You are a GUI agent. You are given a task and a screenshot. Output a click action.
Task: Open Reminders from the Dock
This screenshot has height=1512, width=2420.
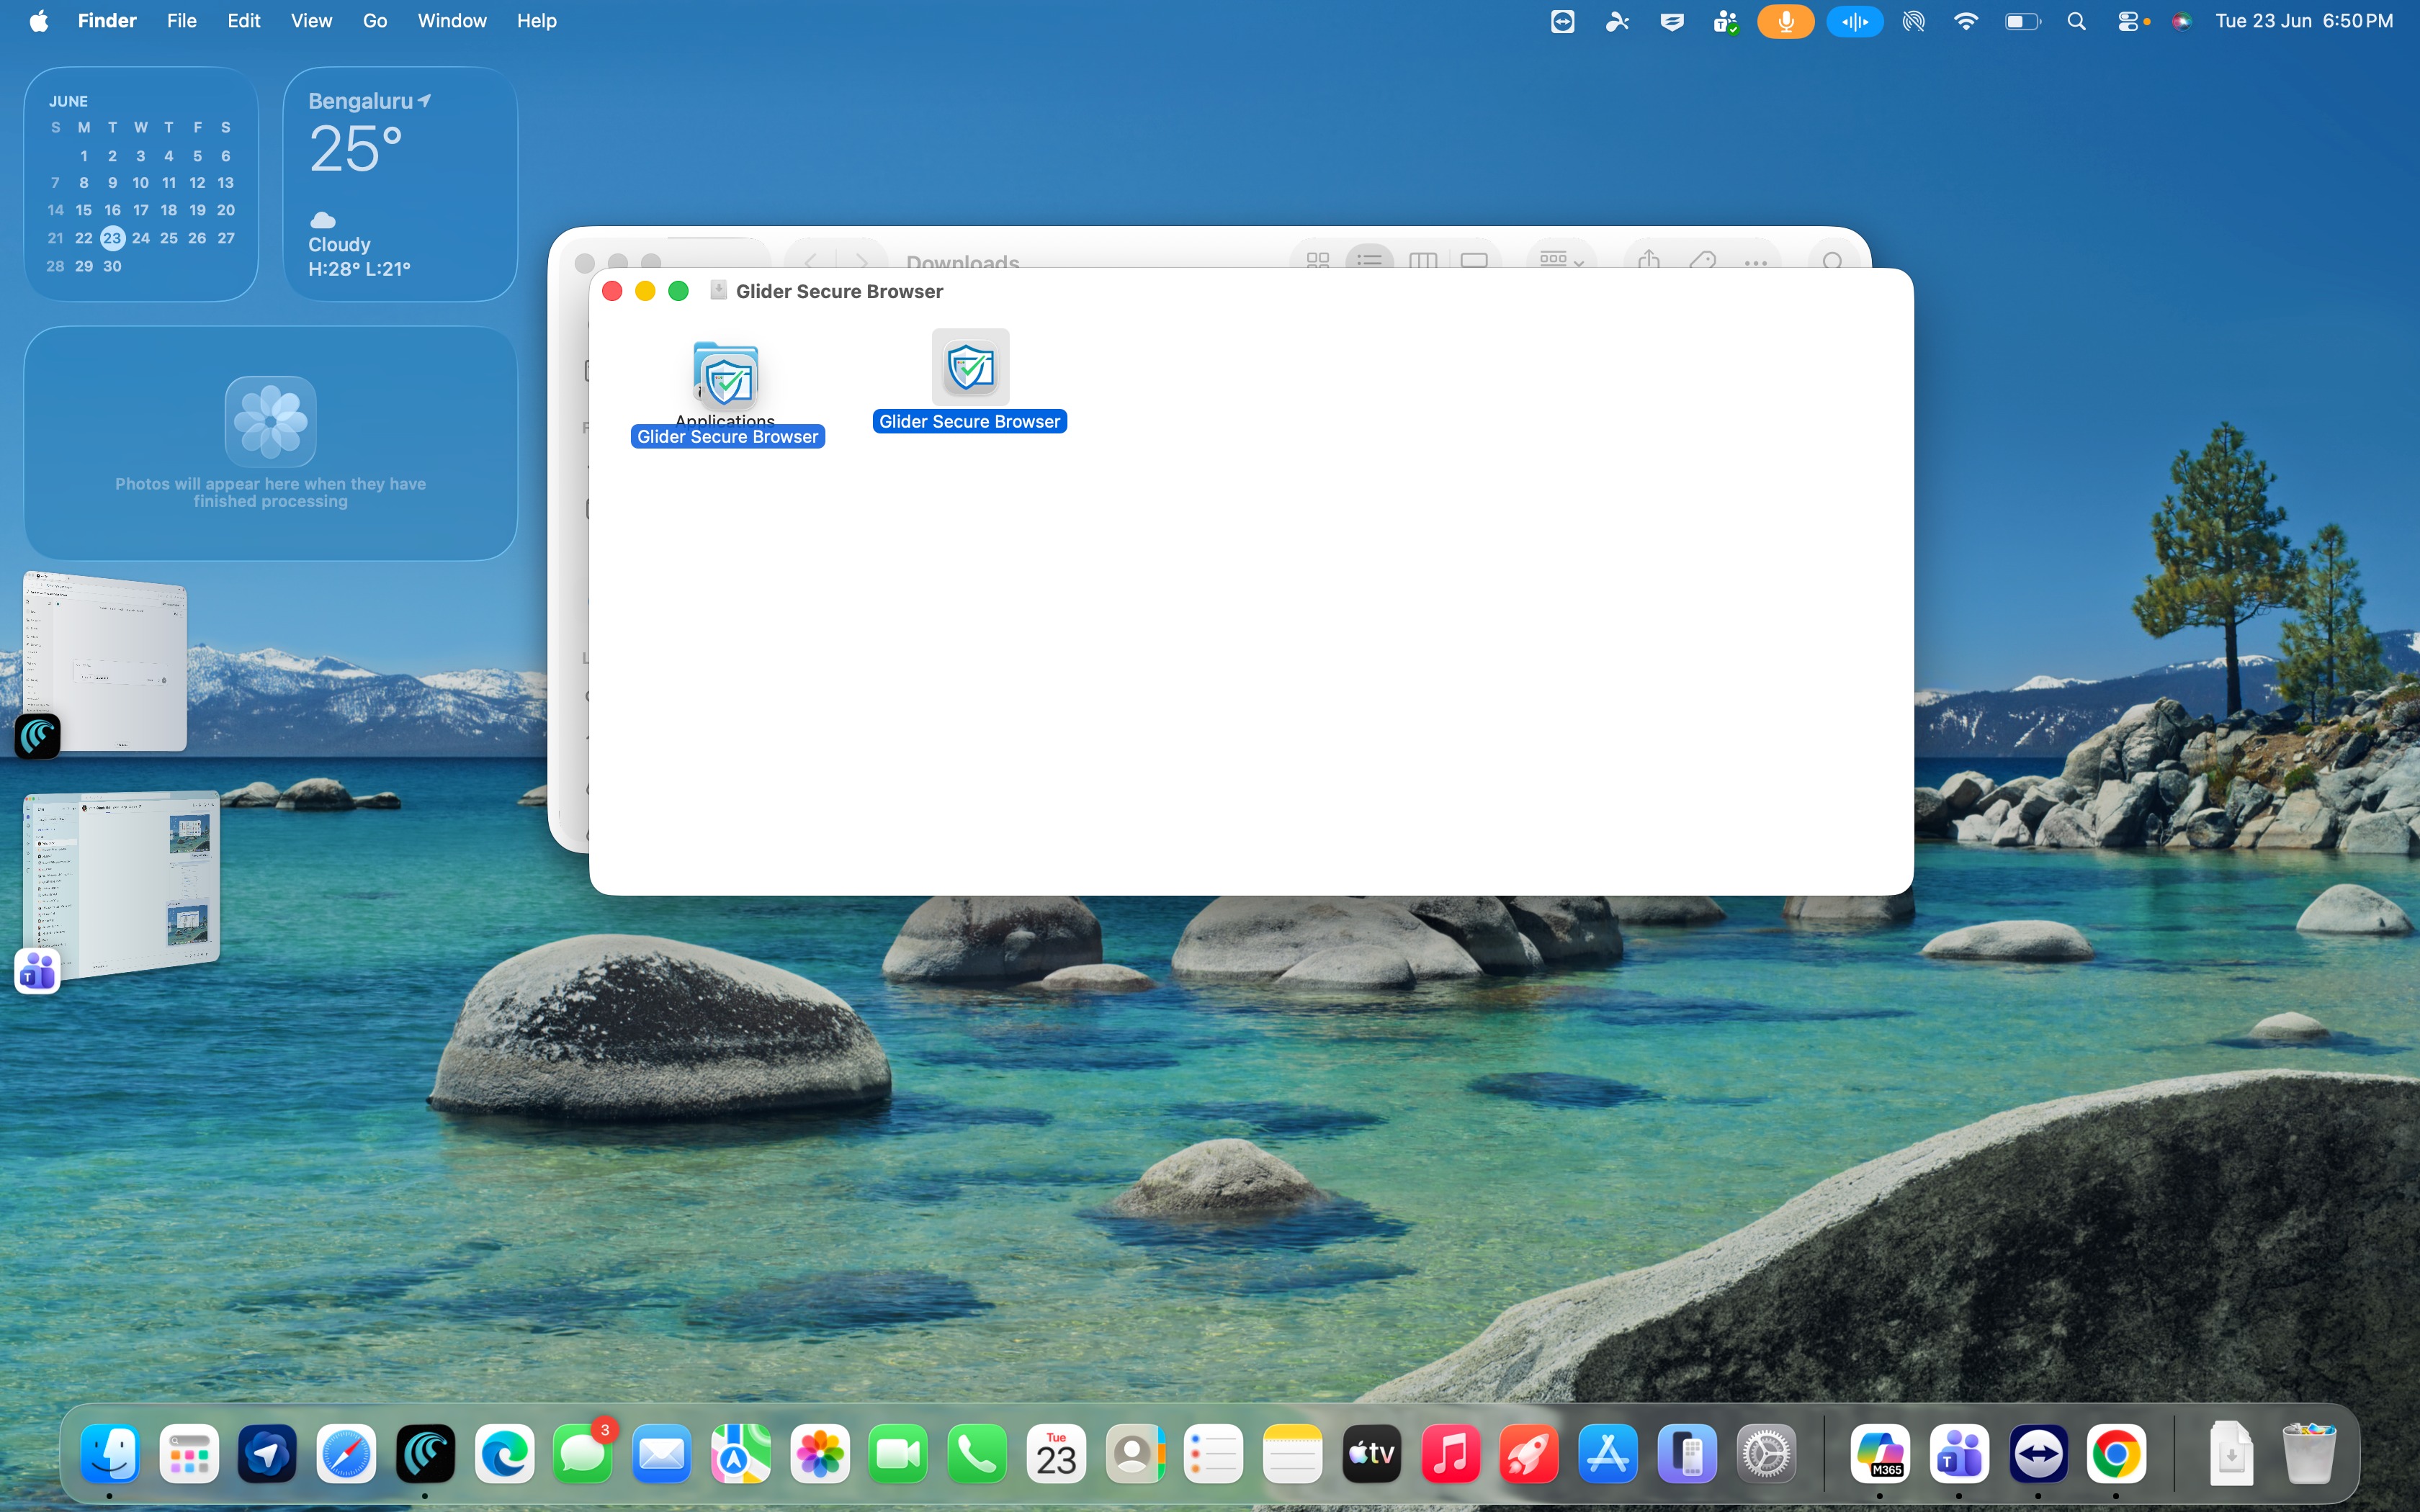[1214, 1454]
